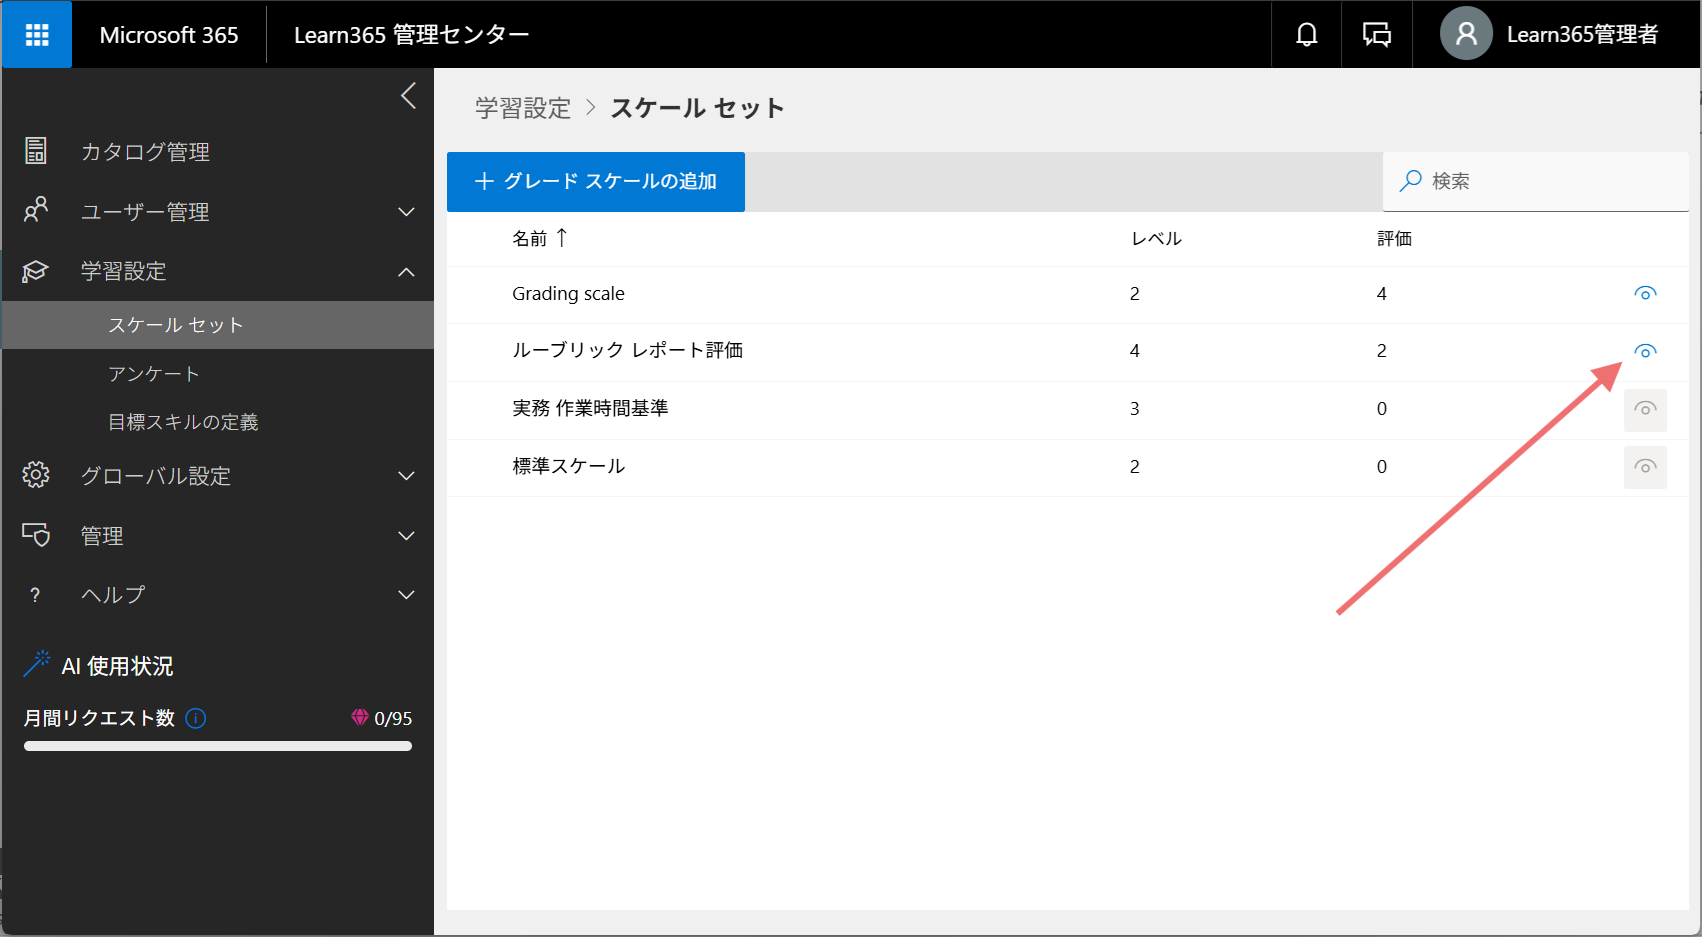Open the ユーザー管理 menu item
The height and width of the screenshot is (937, 1702).
point(146,212)
